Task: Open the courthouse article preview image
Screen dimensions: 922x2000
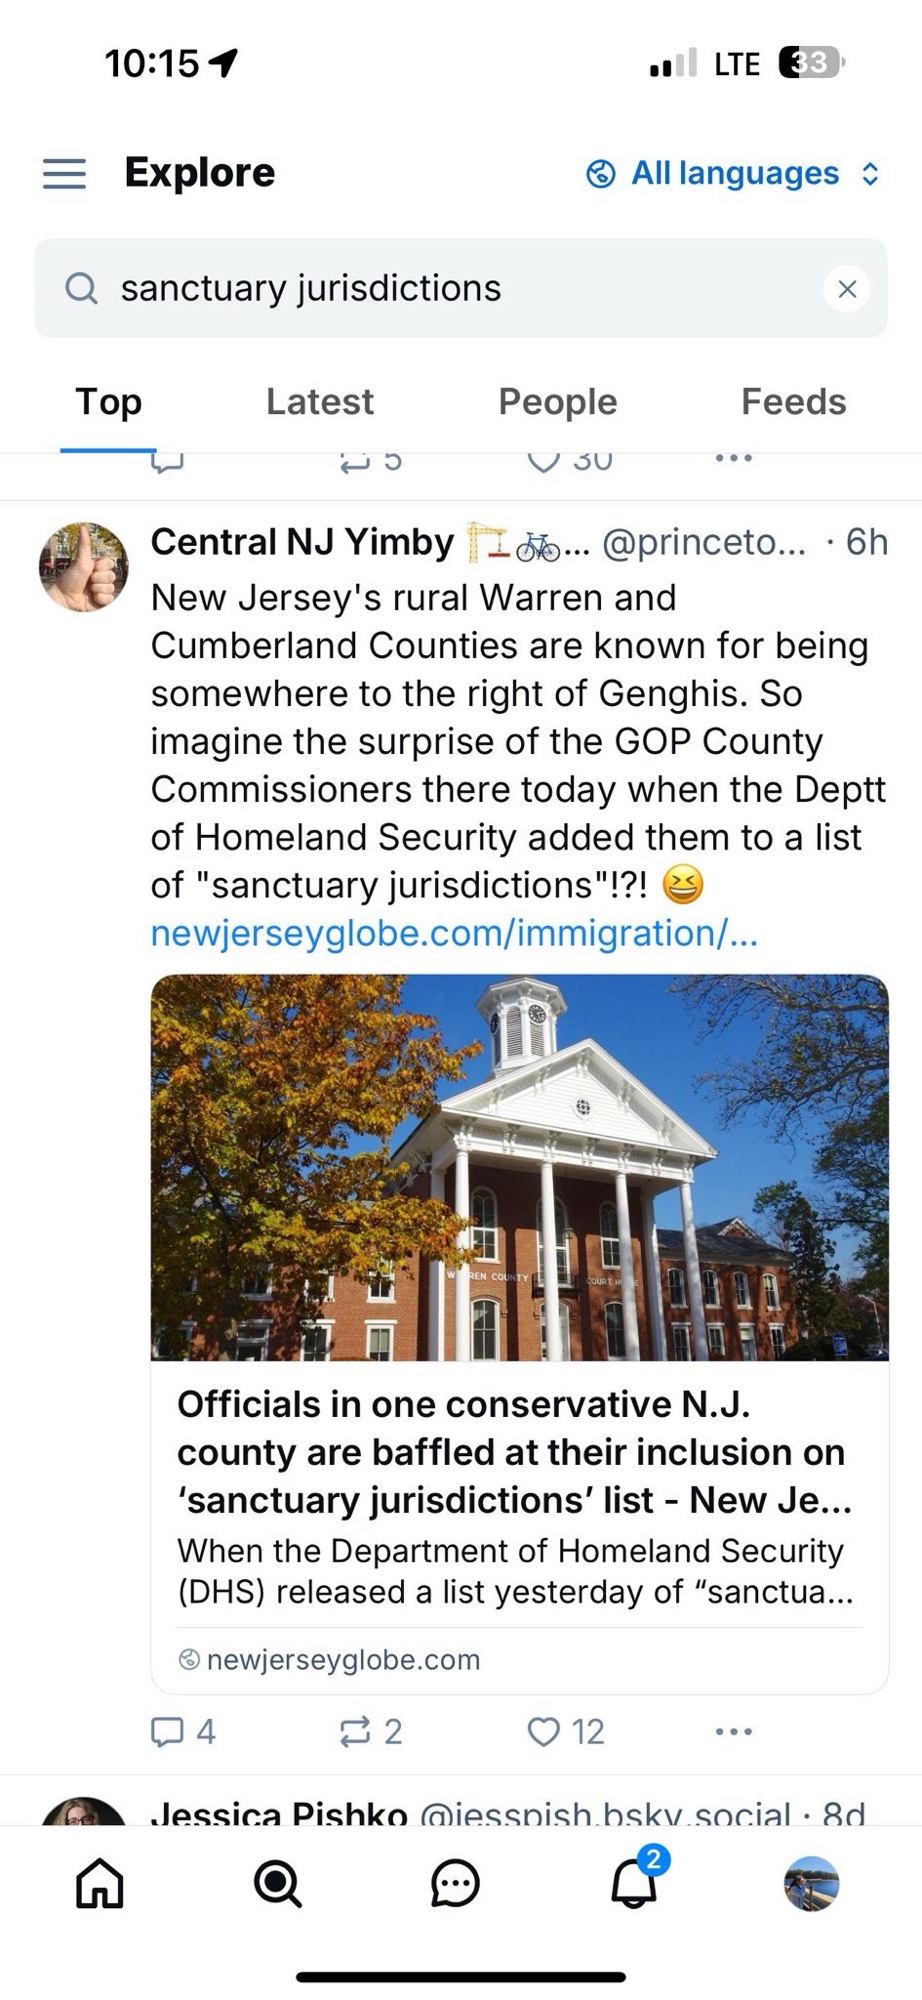Action: [x=519, y=1167]
